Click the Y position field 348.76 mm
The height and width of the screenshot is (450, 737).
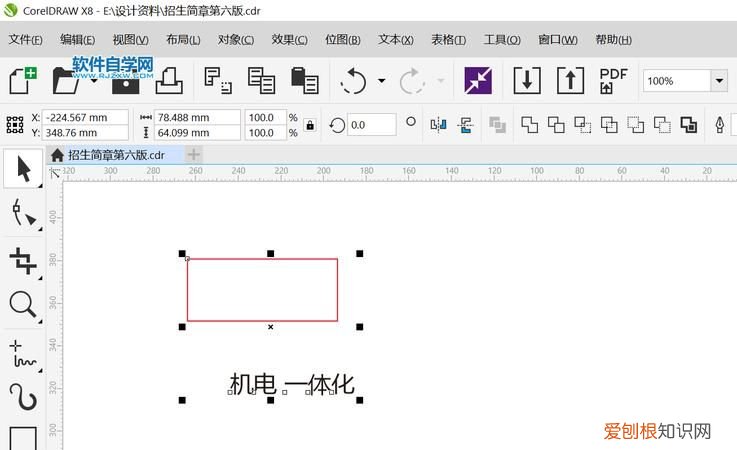85,133
